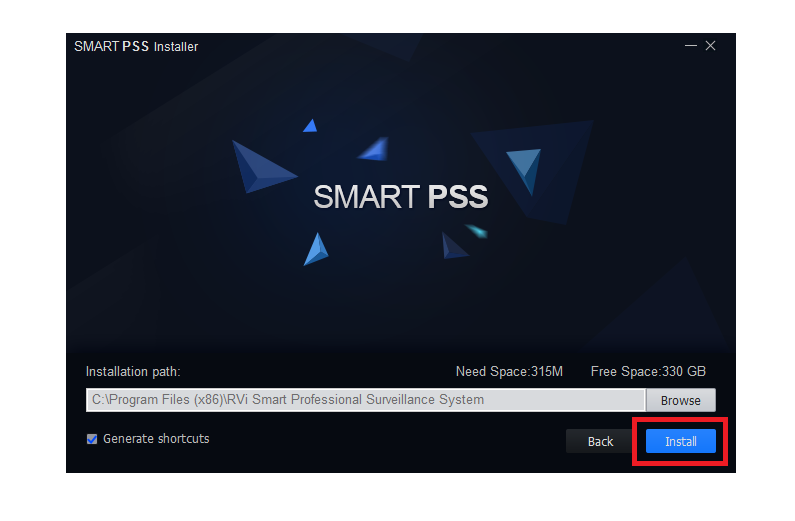The image size is (795, 521).
Task: Open the Browse folder dialog
Action: tap(680, 400)
